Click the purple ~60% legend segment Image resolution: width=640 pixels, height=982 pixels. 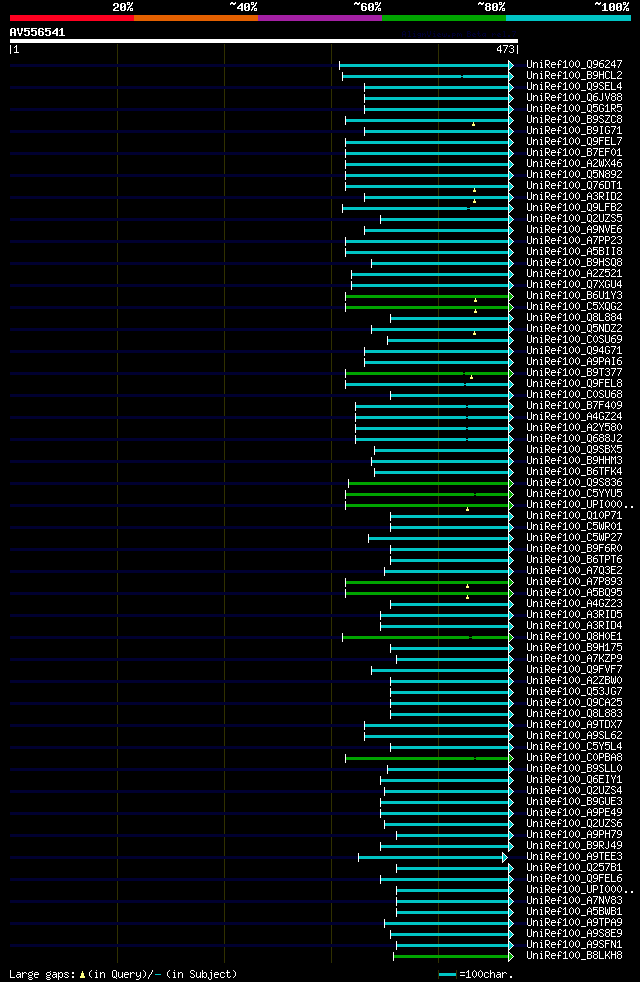(x=320, y=18)
